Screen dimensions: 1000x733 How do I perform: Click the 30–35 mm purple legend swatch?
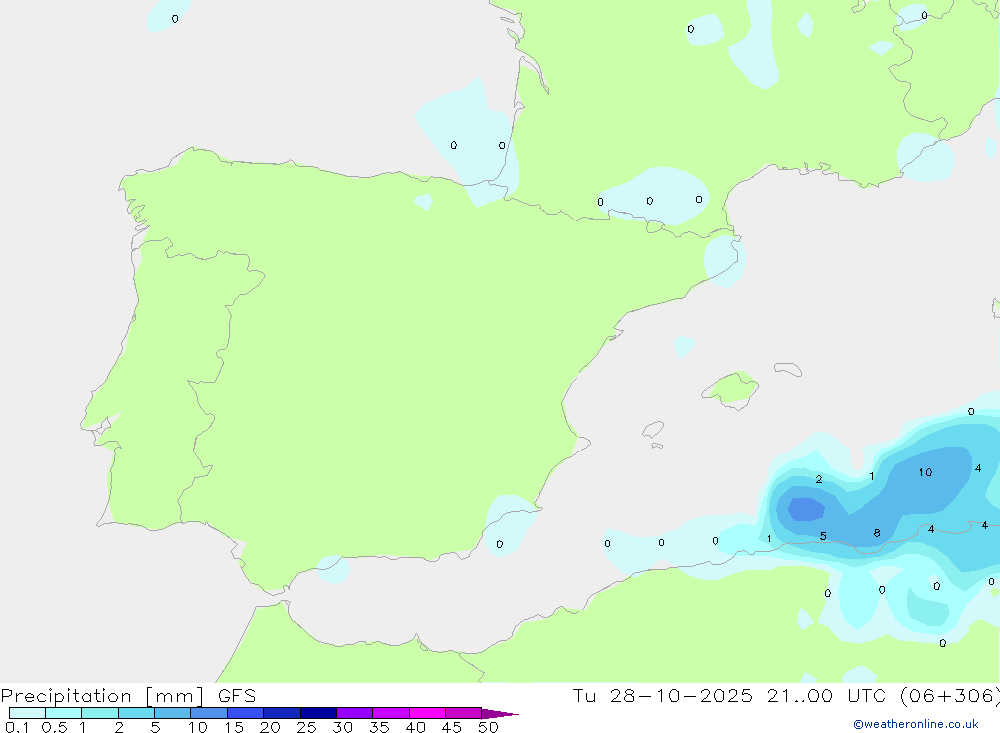point(354,713)
